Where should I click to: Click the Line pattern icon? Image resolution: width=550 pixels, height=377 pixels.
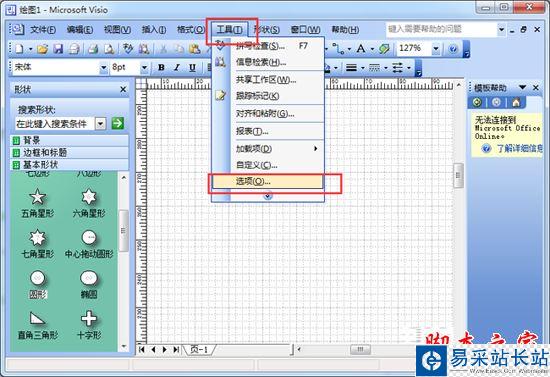pos(375,67)
